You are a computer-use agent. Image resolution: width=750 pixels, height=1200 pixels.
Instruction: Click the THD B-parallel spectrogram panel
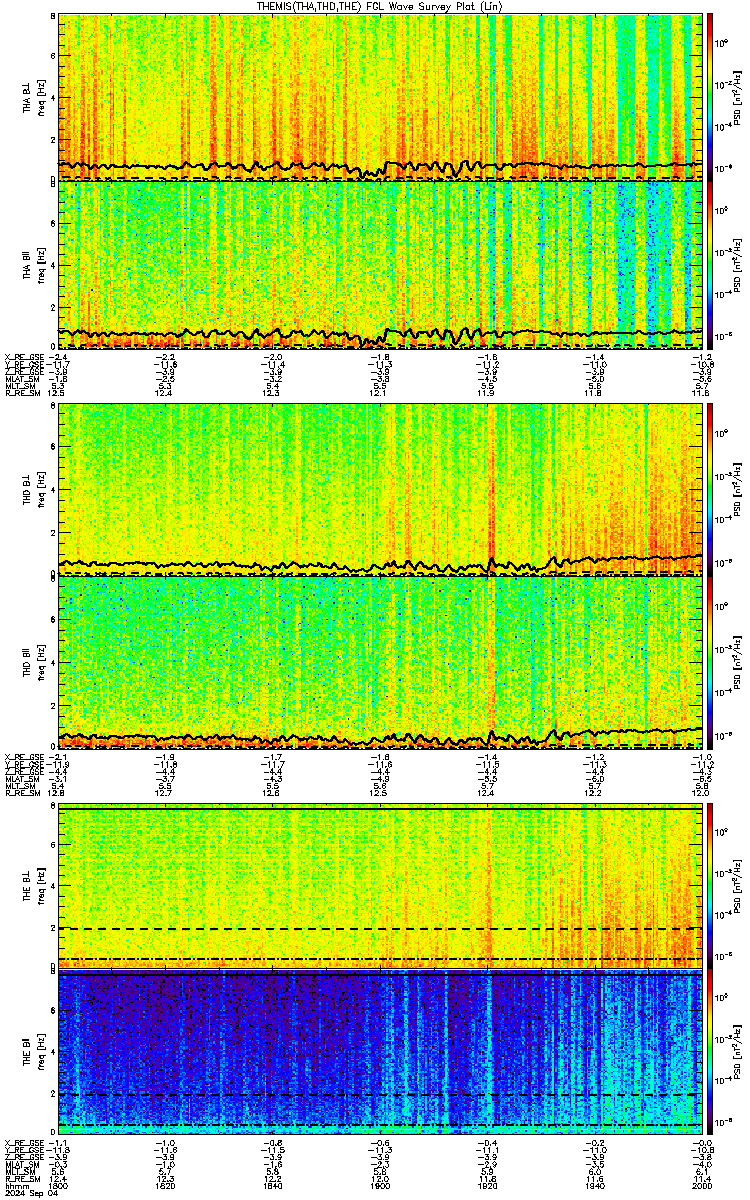(x=380, y=661)
